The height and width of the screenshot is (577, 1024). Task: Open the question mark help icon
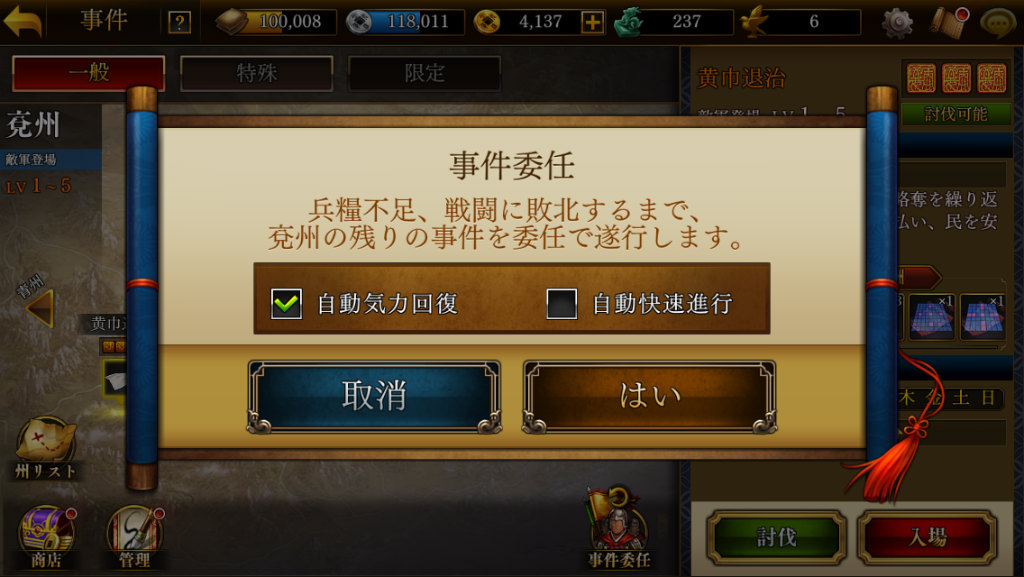(179, 23)
